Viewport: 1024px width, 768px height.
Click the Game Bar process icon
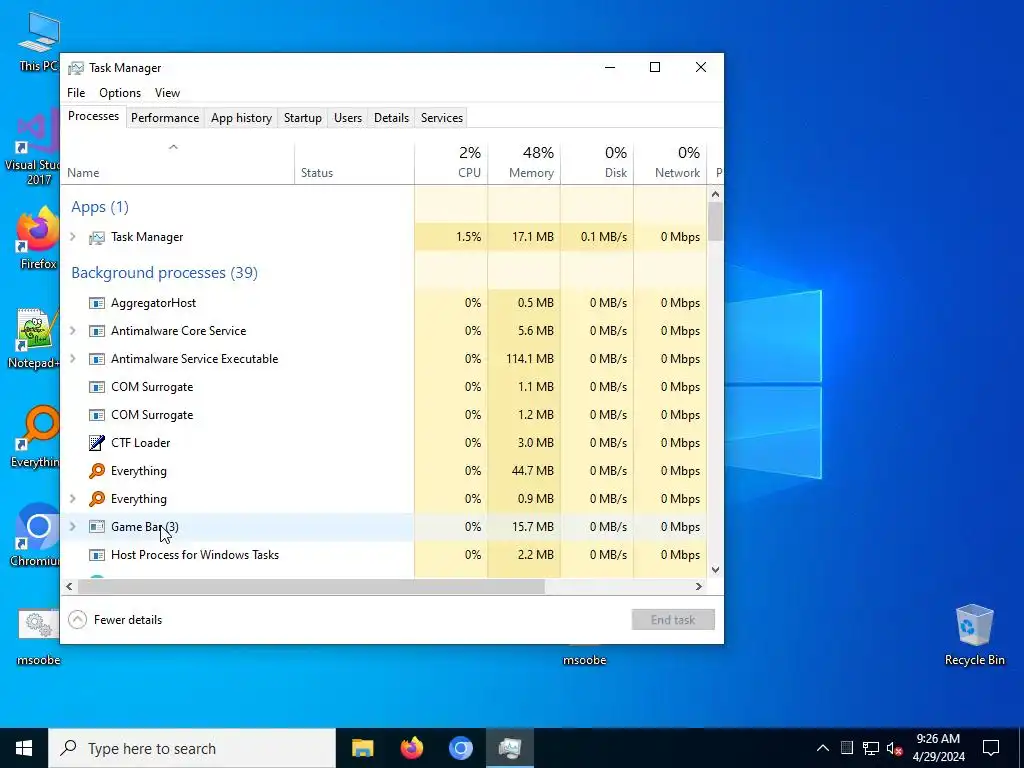click(97, 527)
